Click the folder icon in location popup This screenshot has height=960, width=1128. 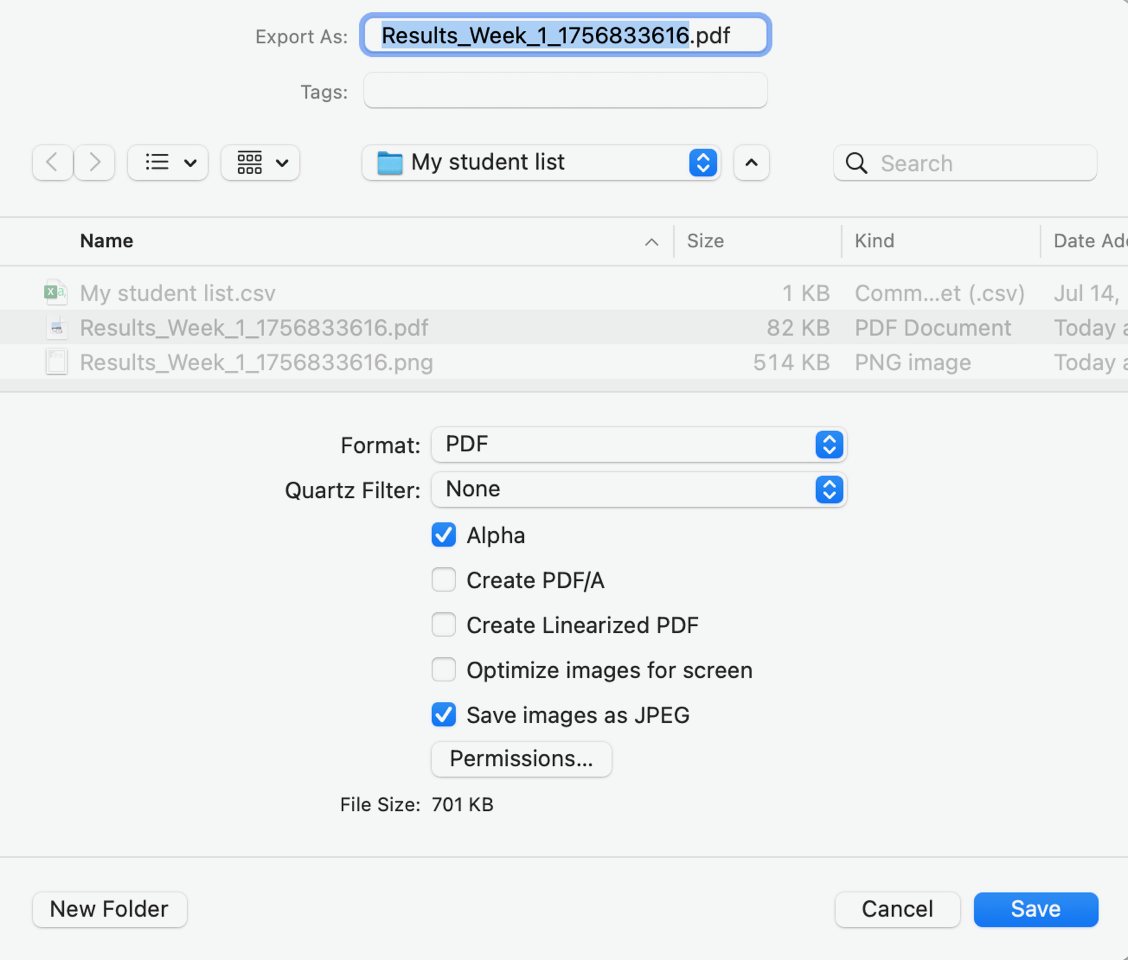pyautogui.click(x=389, y=163)
